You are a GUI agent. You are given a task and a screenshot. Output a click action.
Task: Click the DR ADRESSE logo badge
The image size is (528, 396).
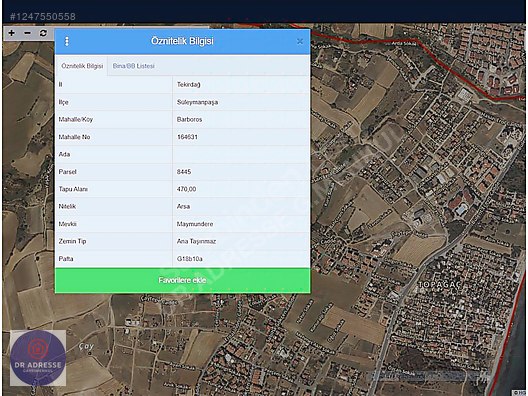pos(38,358)
